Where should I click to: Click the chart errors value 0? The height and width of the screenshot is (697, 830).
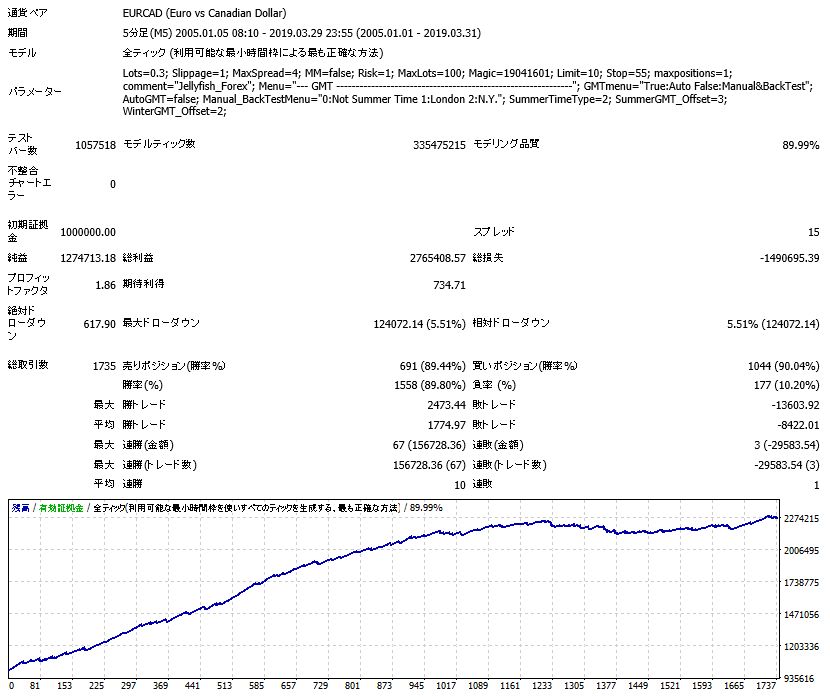(x=113, y=184)
